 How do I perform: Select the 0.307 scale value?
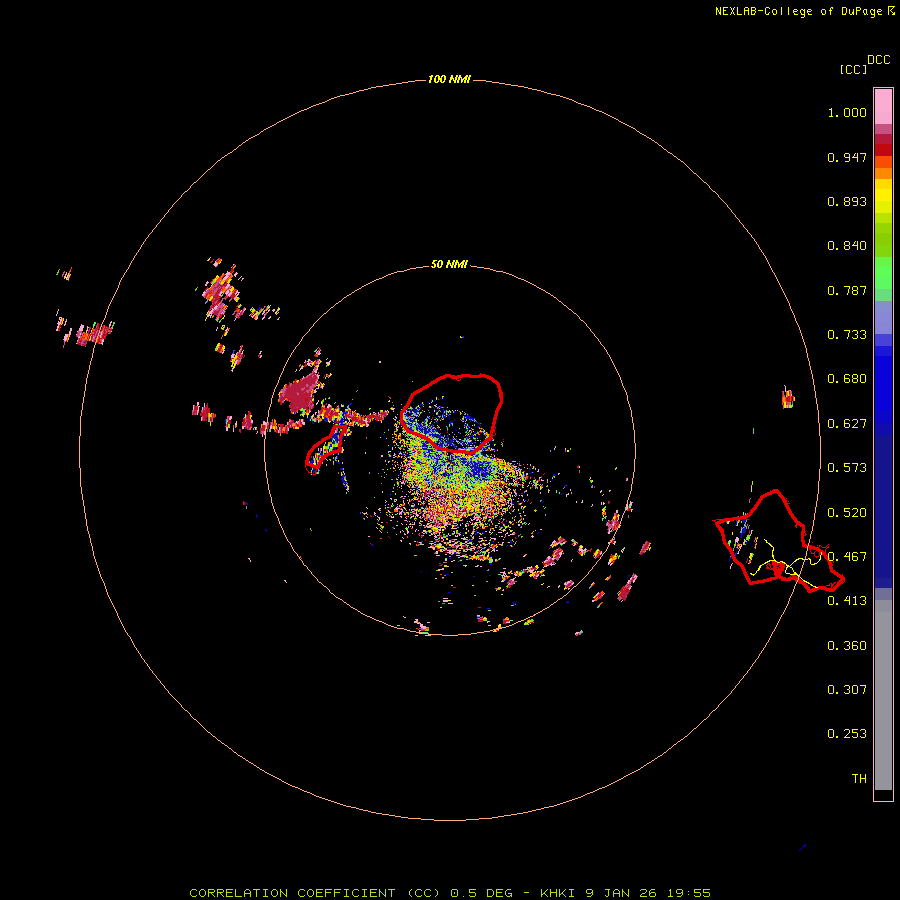click(847, 690)
